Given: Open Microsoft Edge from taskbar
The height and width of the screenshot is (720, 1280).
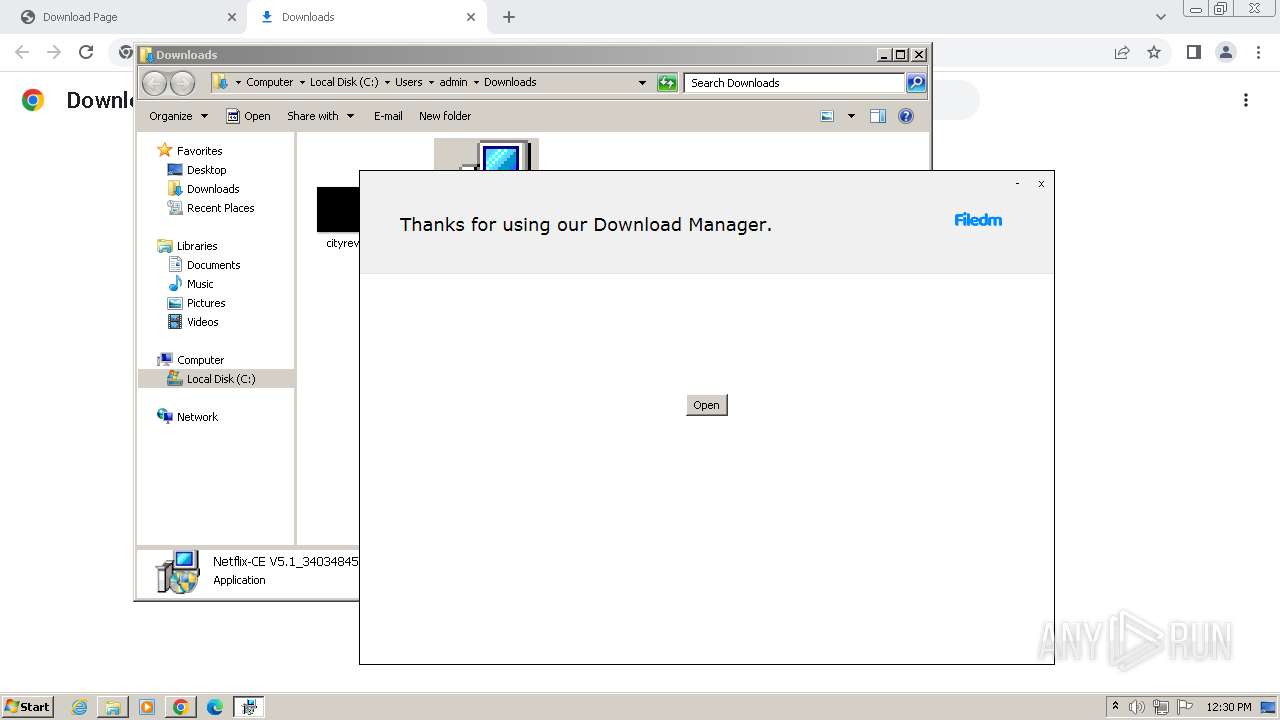Looking at the screenshot, I should [214, 707].
